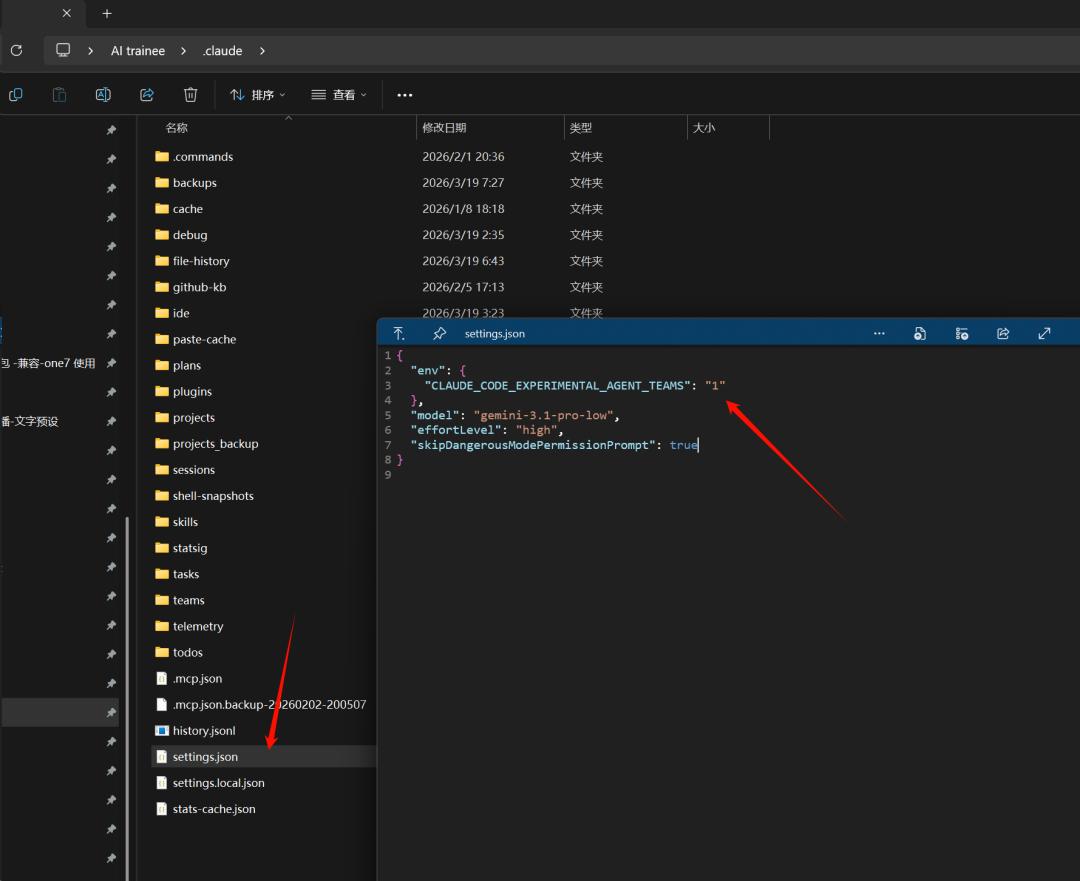1080x881 pixels.
Task: Click the list settings icon in the preview header
Action: pos(962,334)
